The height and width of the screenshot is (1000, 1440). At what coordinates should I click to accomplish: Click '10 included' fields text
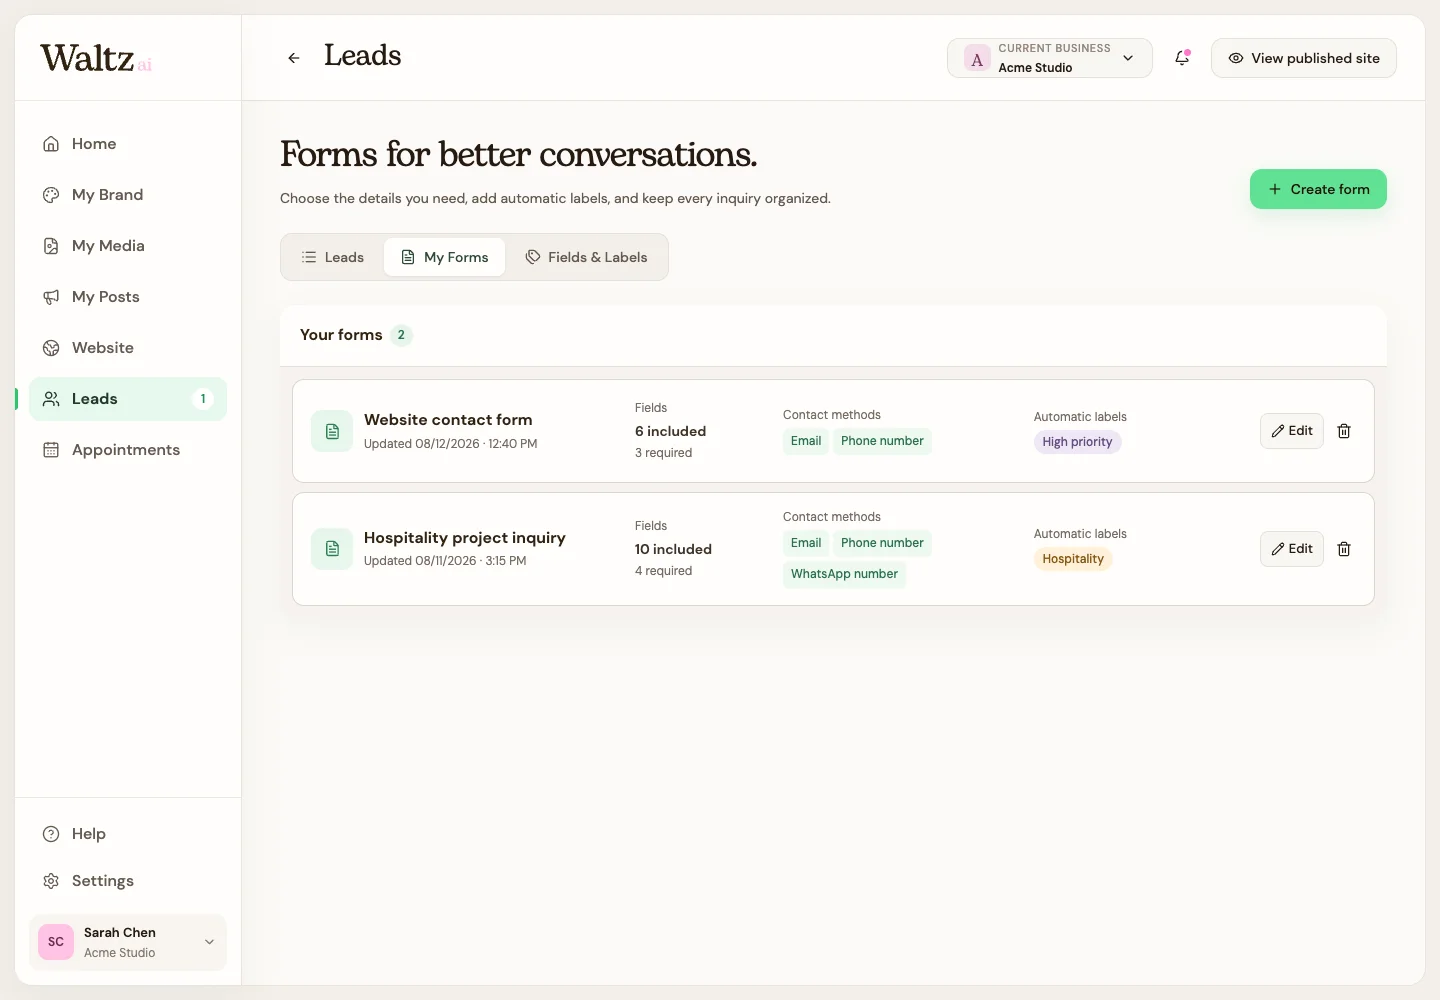click(673, 549)
